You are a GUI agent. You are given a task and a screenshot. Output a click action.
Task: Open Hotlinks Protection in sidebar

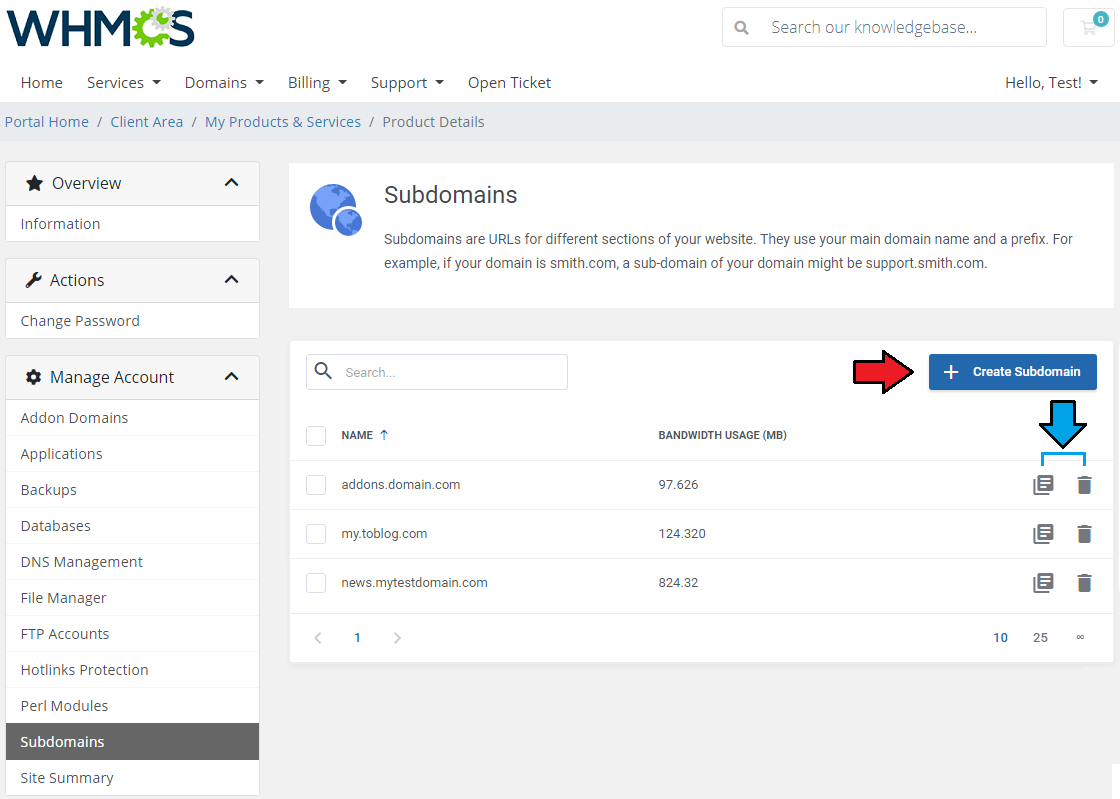click(x=132, y=670)
